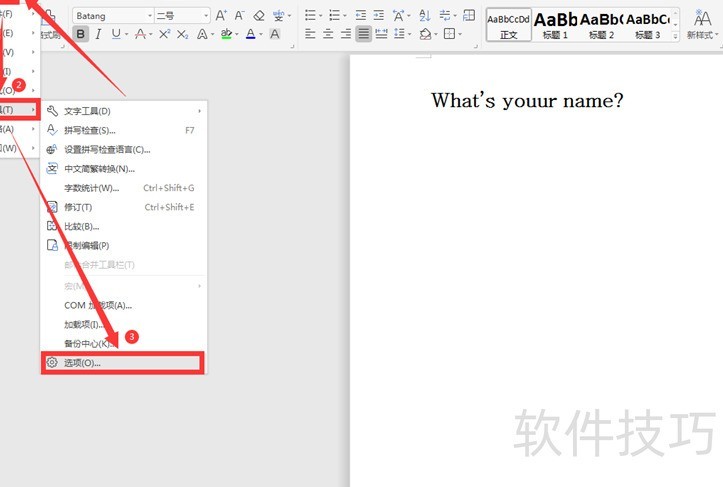723x487 pixels.
Task: Apply the 标题 1 heading style
Action: pos(555,24)
